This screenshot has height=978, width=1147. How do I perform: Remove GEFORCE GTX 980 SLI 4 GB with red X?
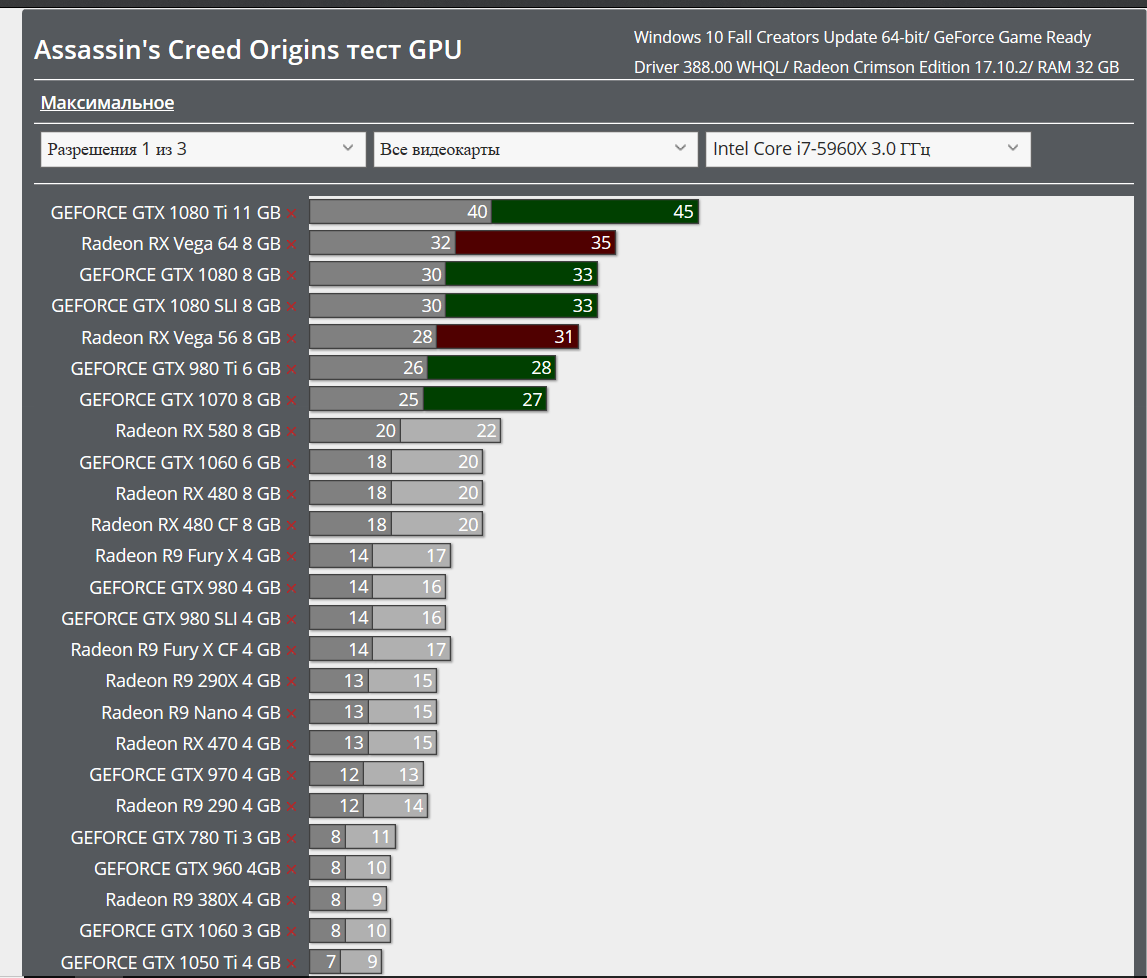click(x=292, y=620)
